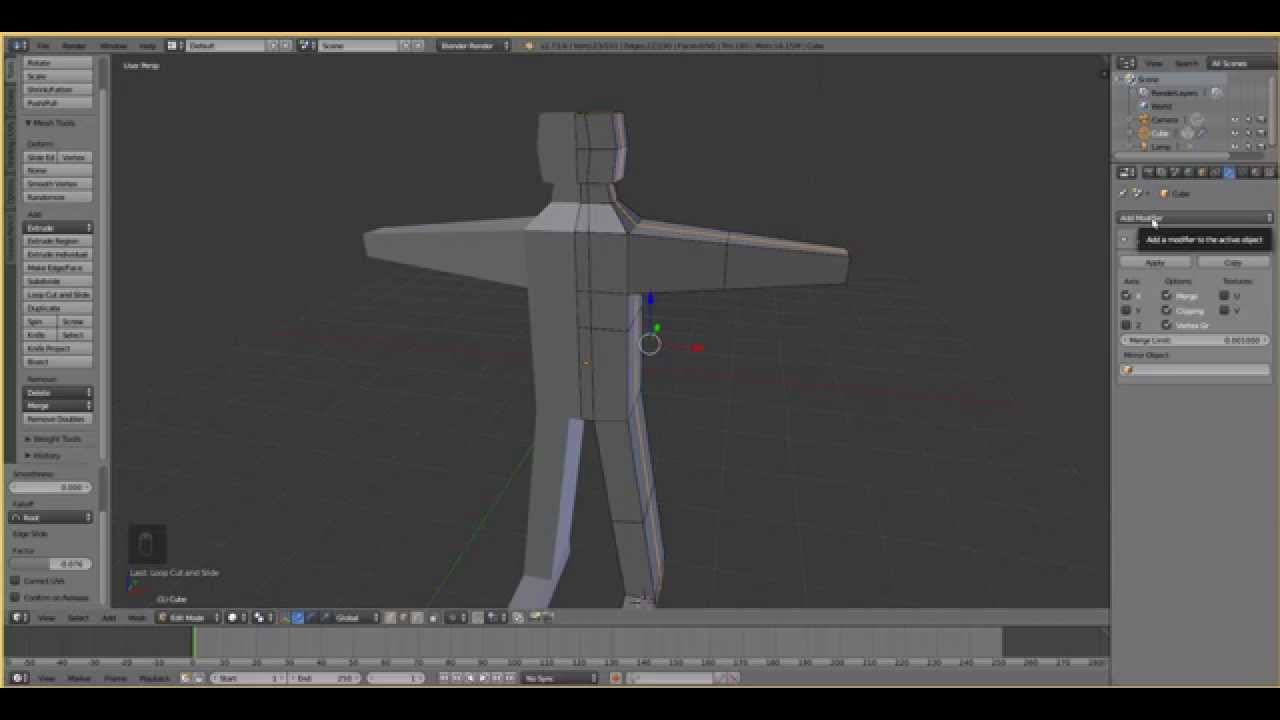Open the No Sync playback dropdown
The image size is (1280, 720).
(560, 678)
